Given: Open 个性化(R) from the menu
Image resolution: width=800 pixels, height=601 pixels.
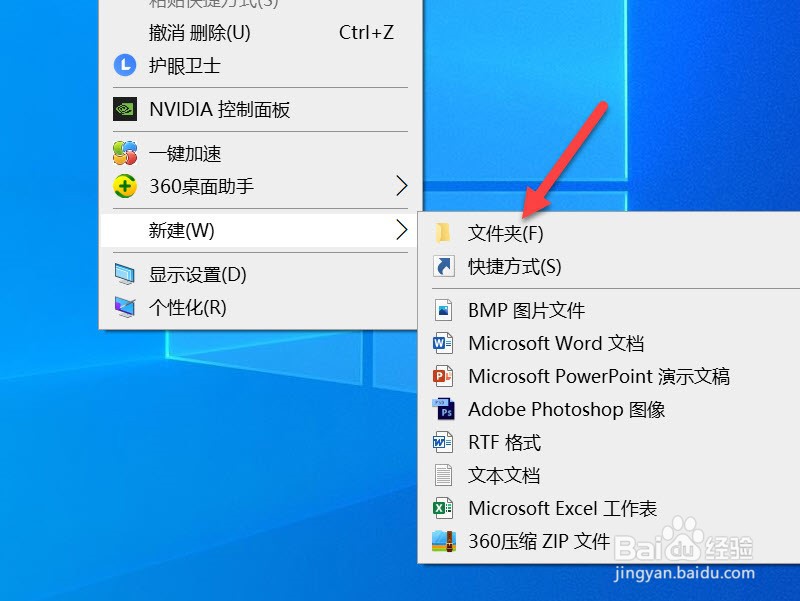Looking at the screenshot, I should tap(260, 307).
